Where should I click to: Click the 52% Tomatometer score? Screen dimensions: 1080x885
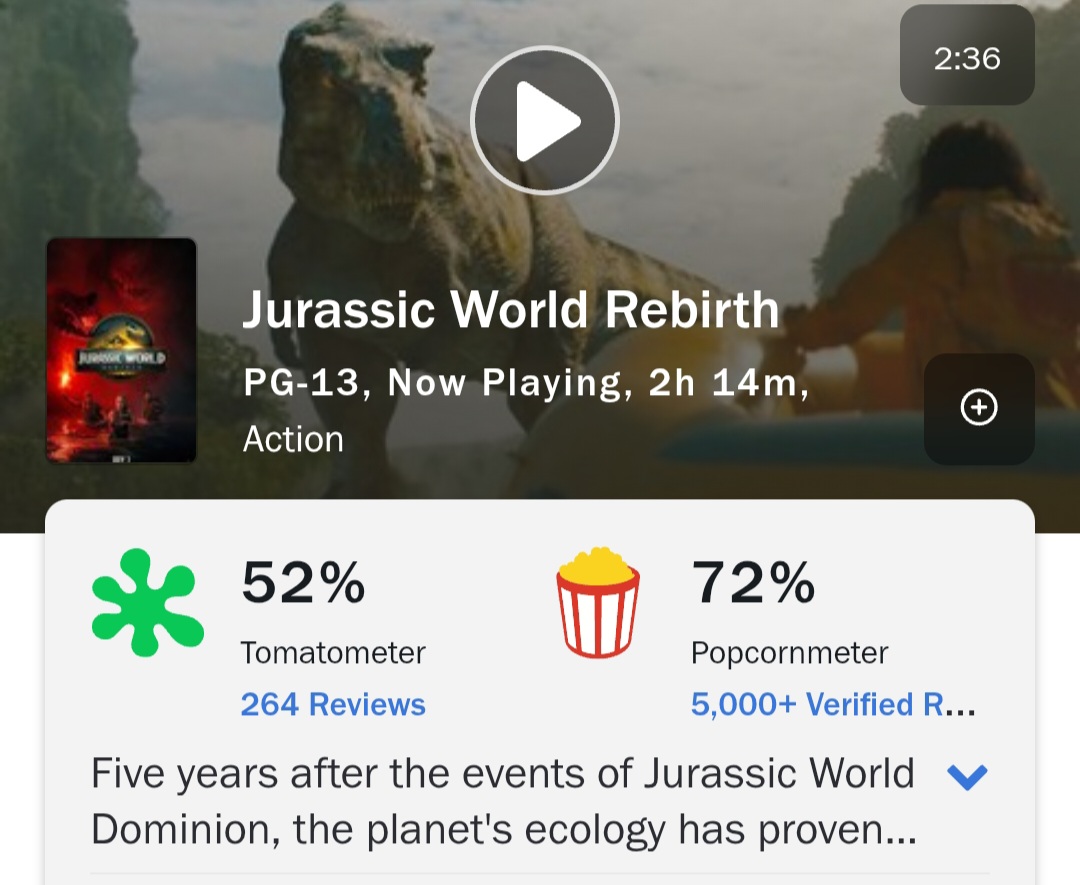point(303,583)
